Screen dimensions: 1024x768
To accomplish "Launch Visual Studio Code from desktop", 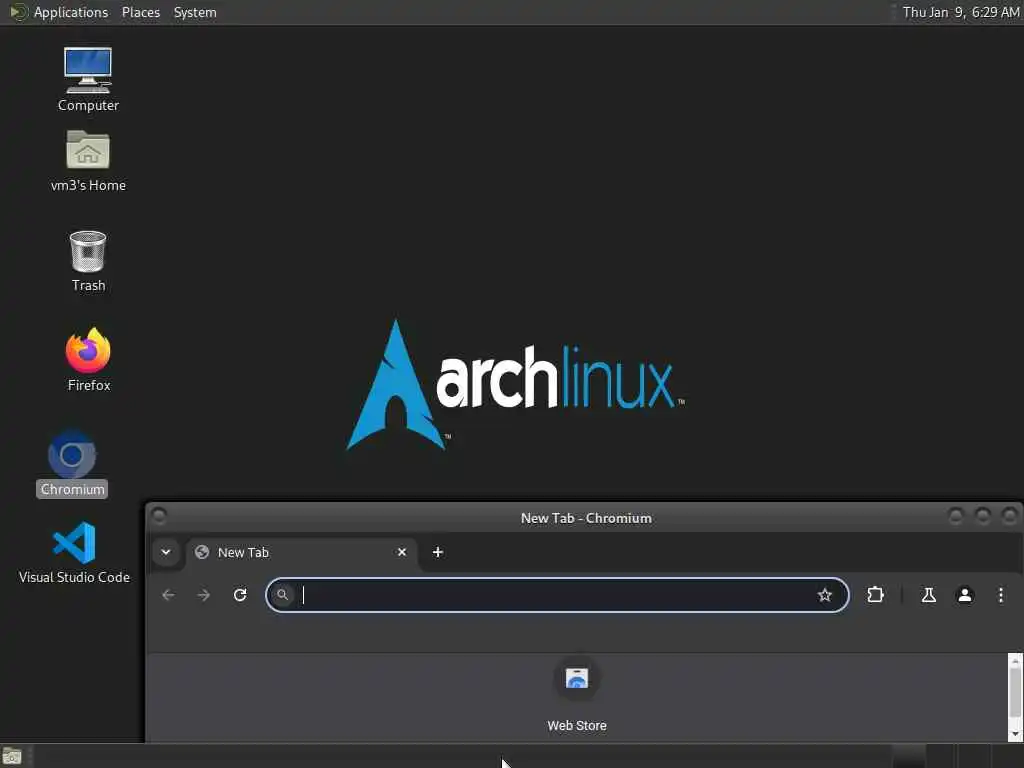I will point(74,552).
